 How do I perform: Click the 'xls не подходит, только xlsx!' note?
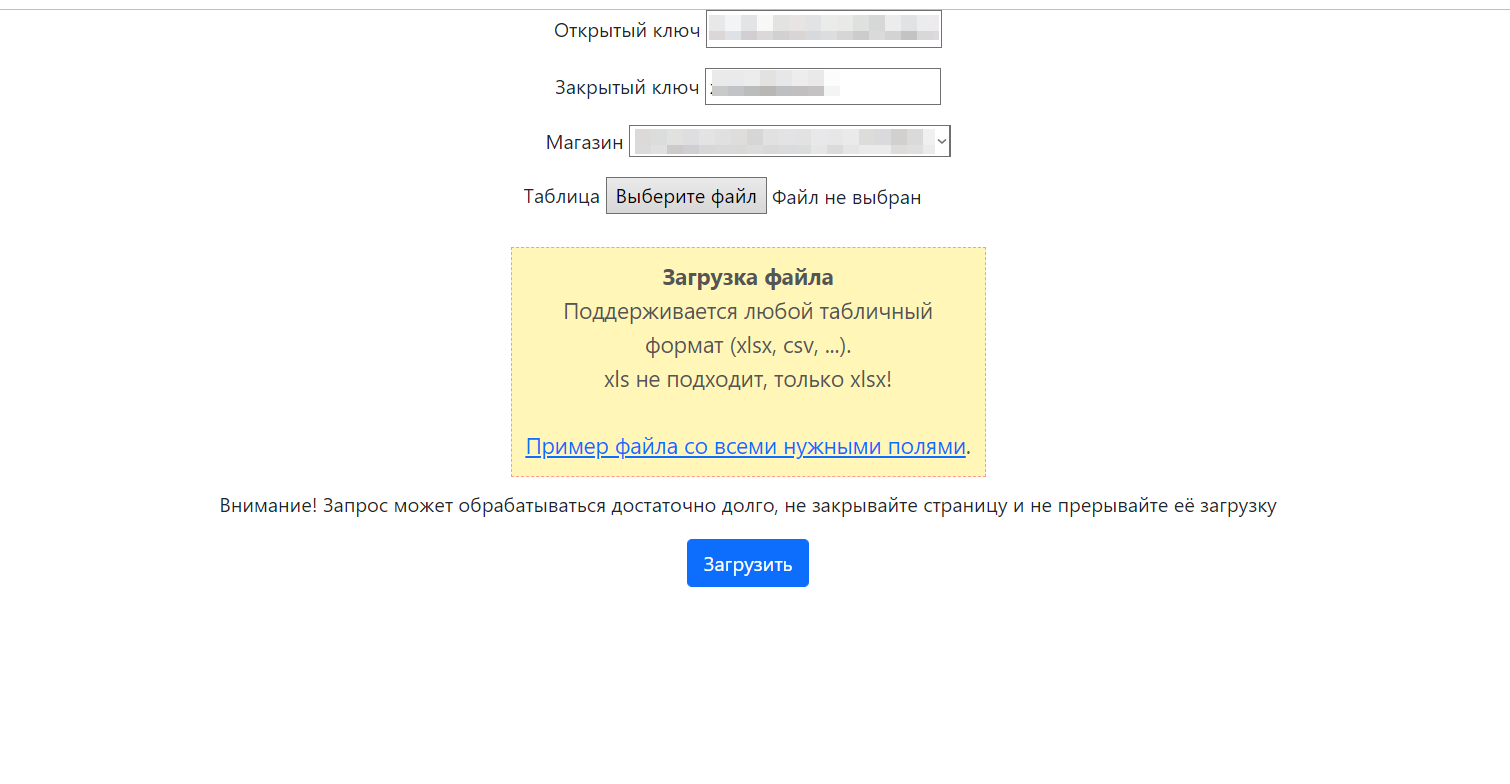pos(748,380)
